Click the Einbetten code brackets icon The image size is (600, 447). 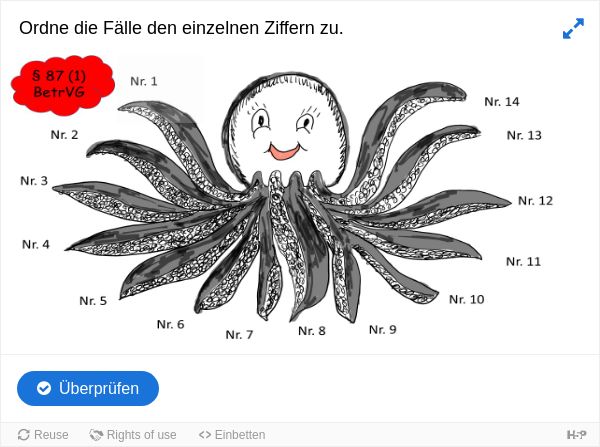205,435
